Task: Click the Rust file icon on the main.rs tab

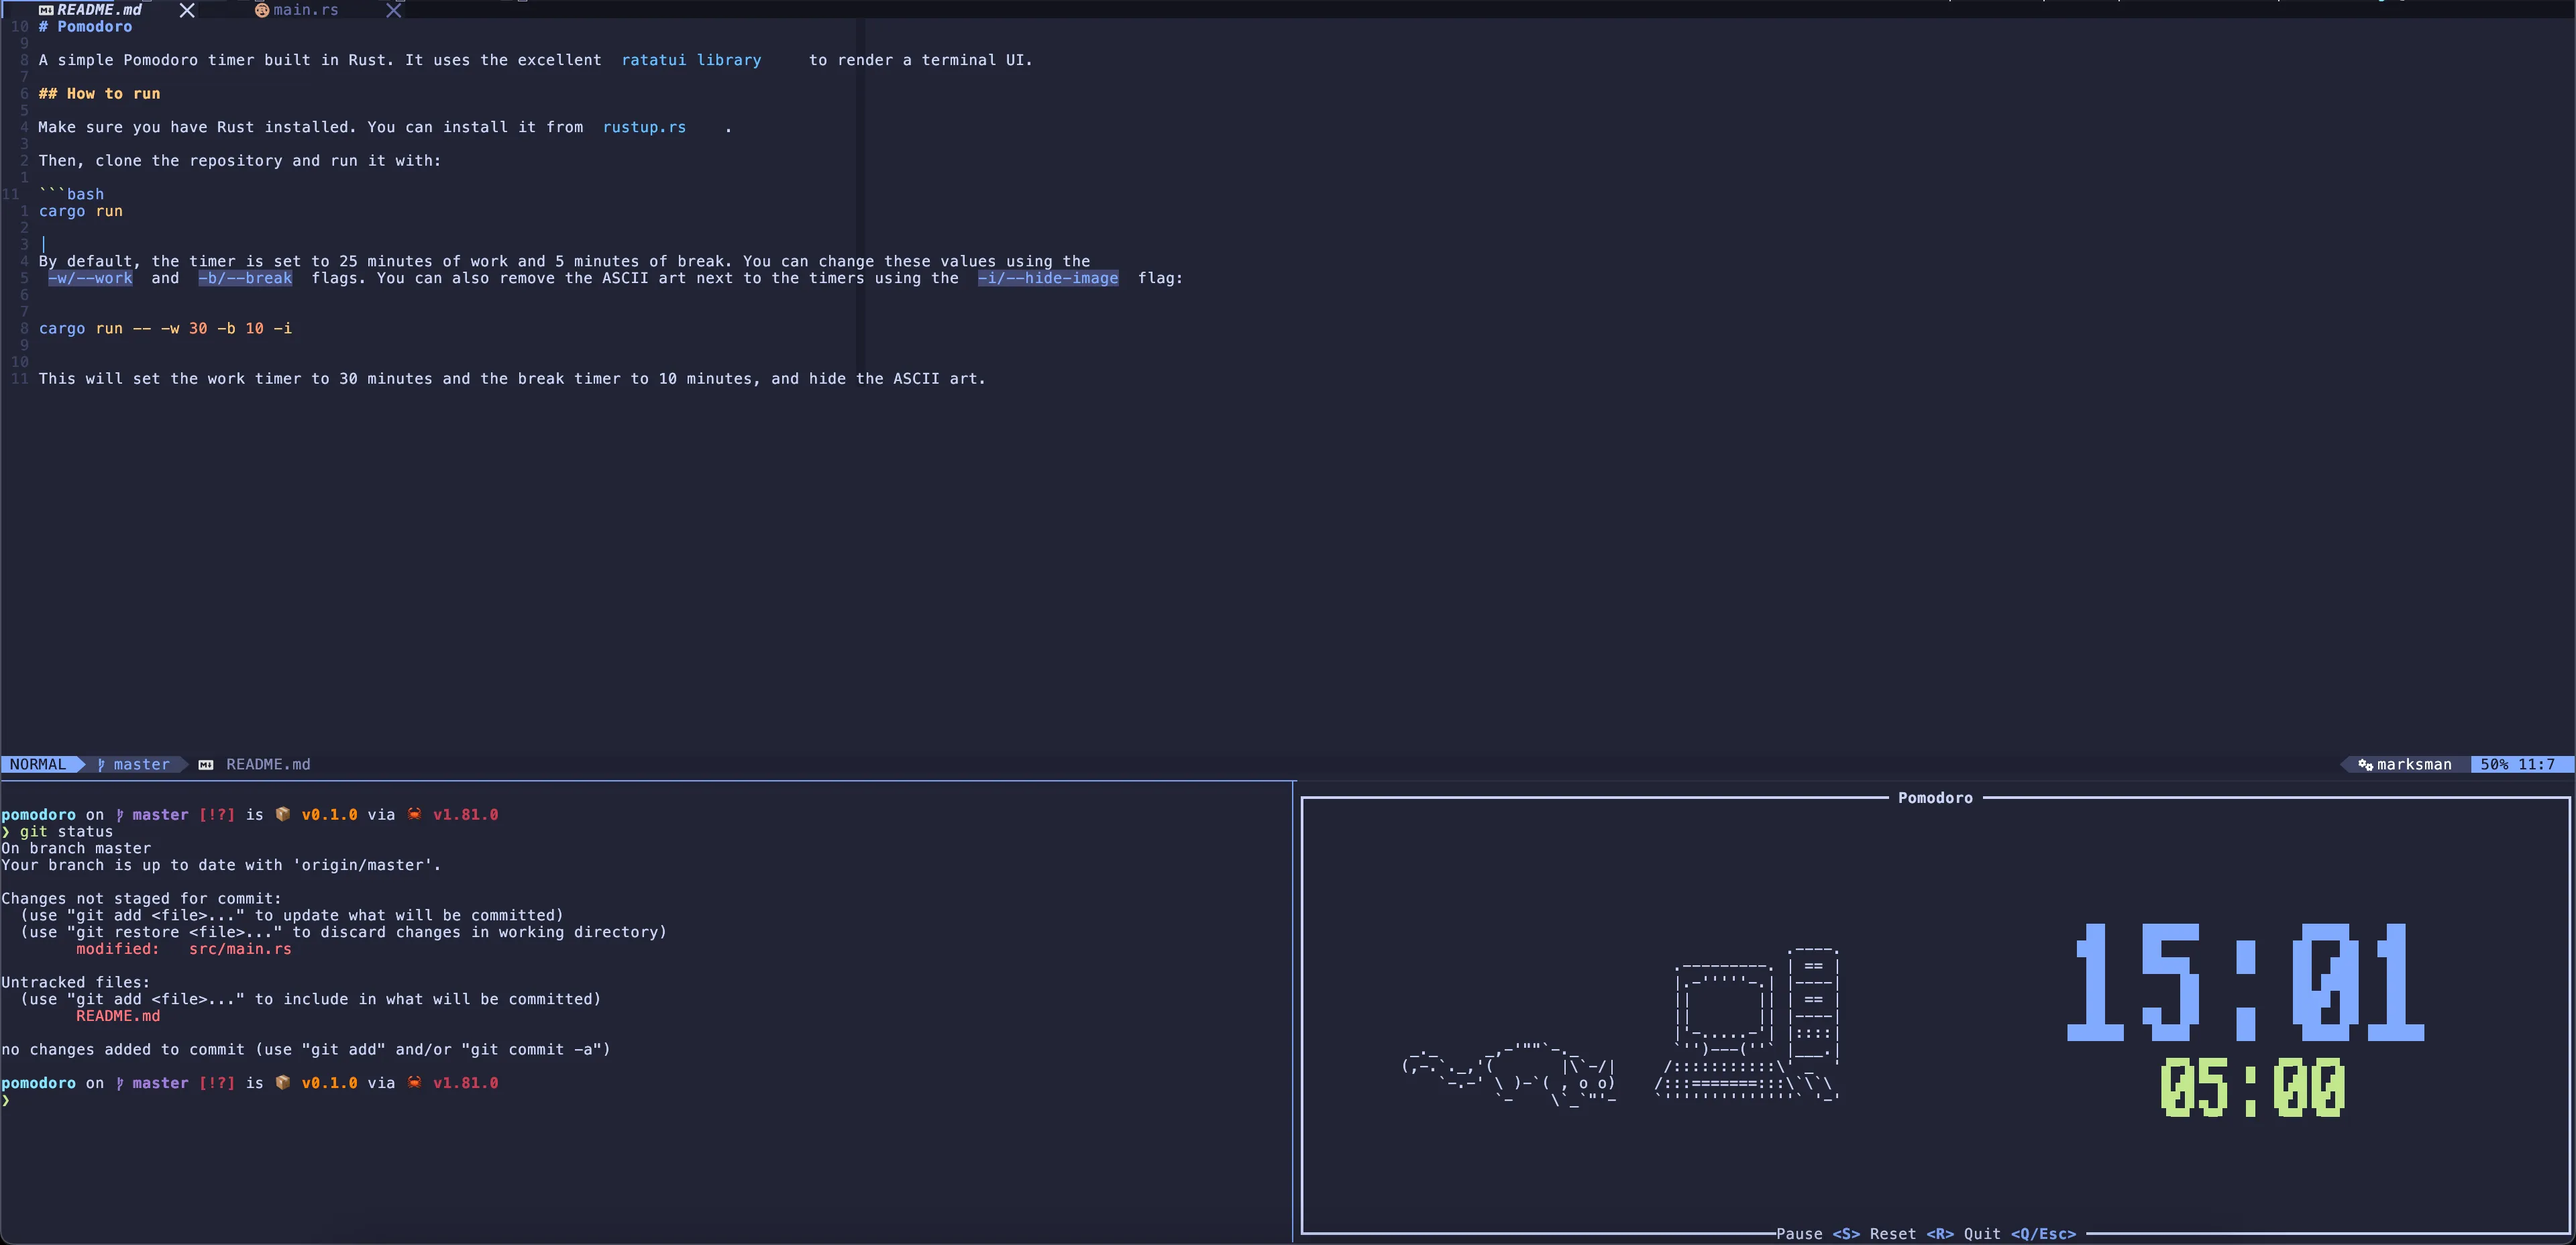Action: 262,10
